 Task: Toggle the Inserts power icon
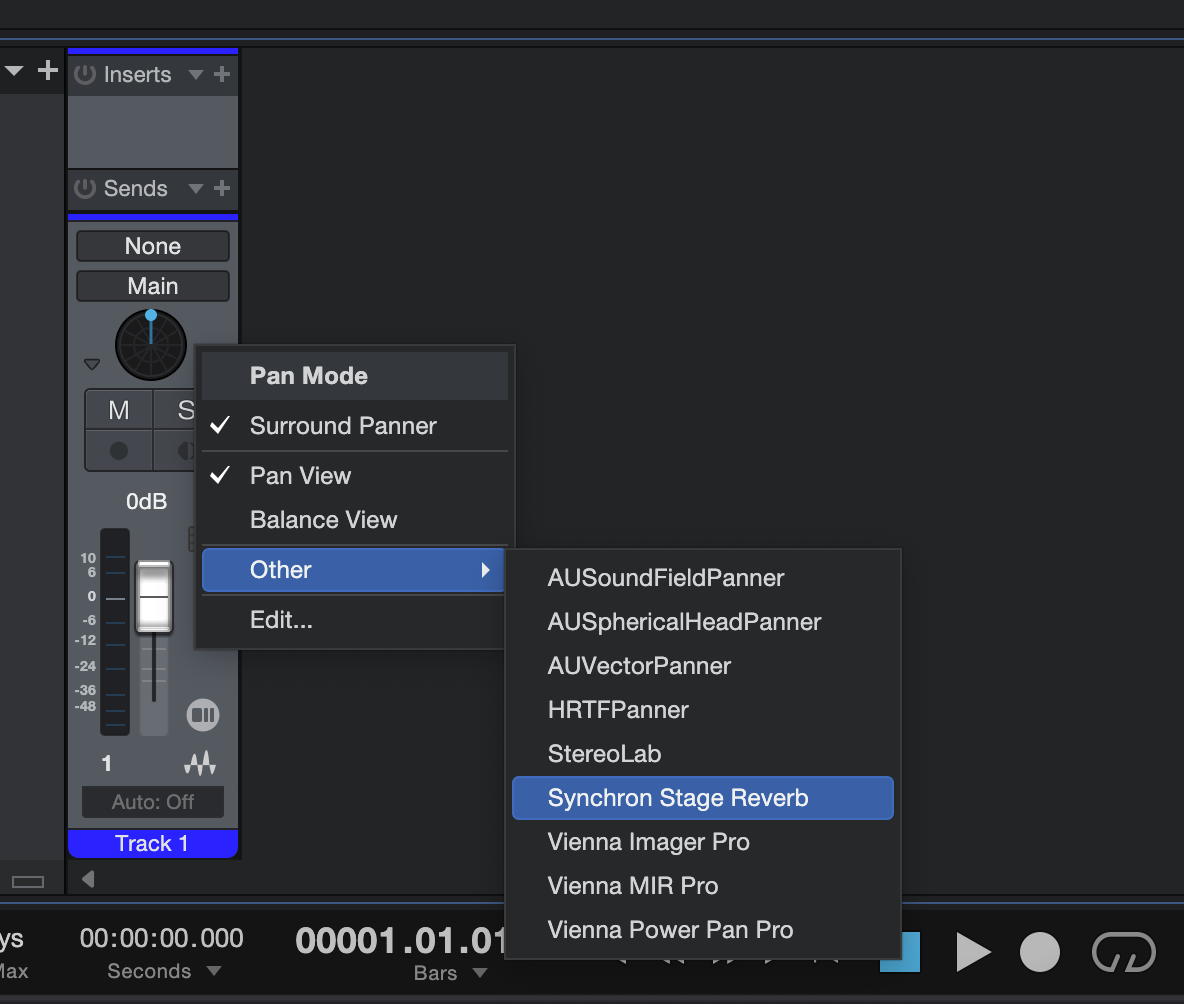(85, 75)
